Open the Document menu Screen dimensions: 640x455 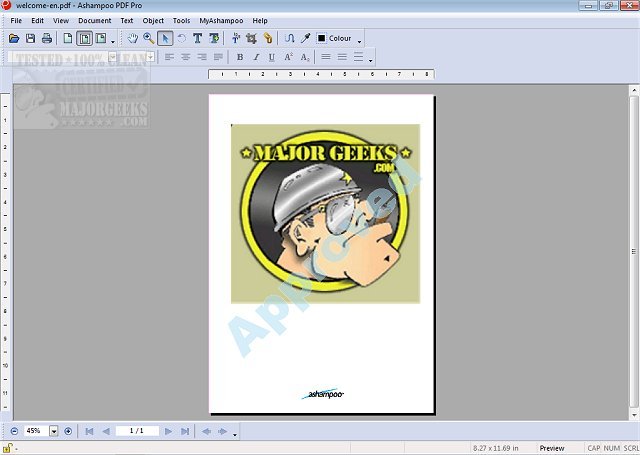[95, 21]
